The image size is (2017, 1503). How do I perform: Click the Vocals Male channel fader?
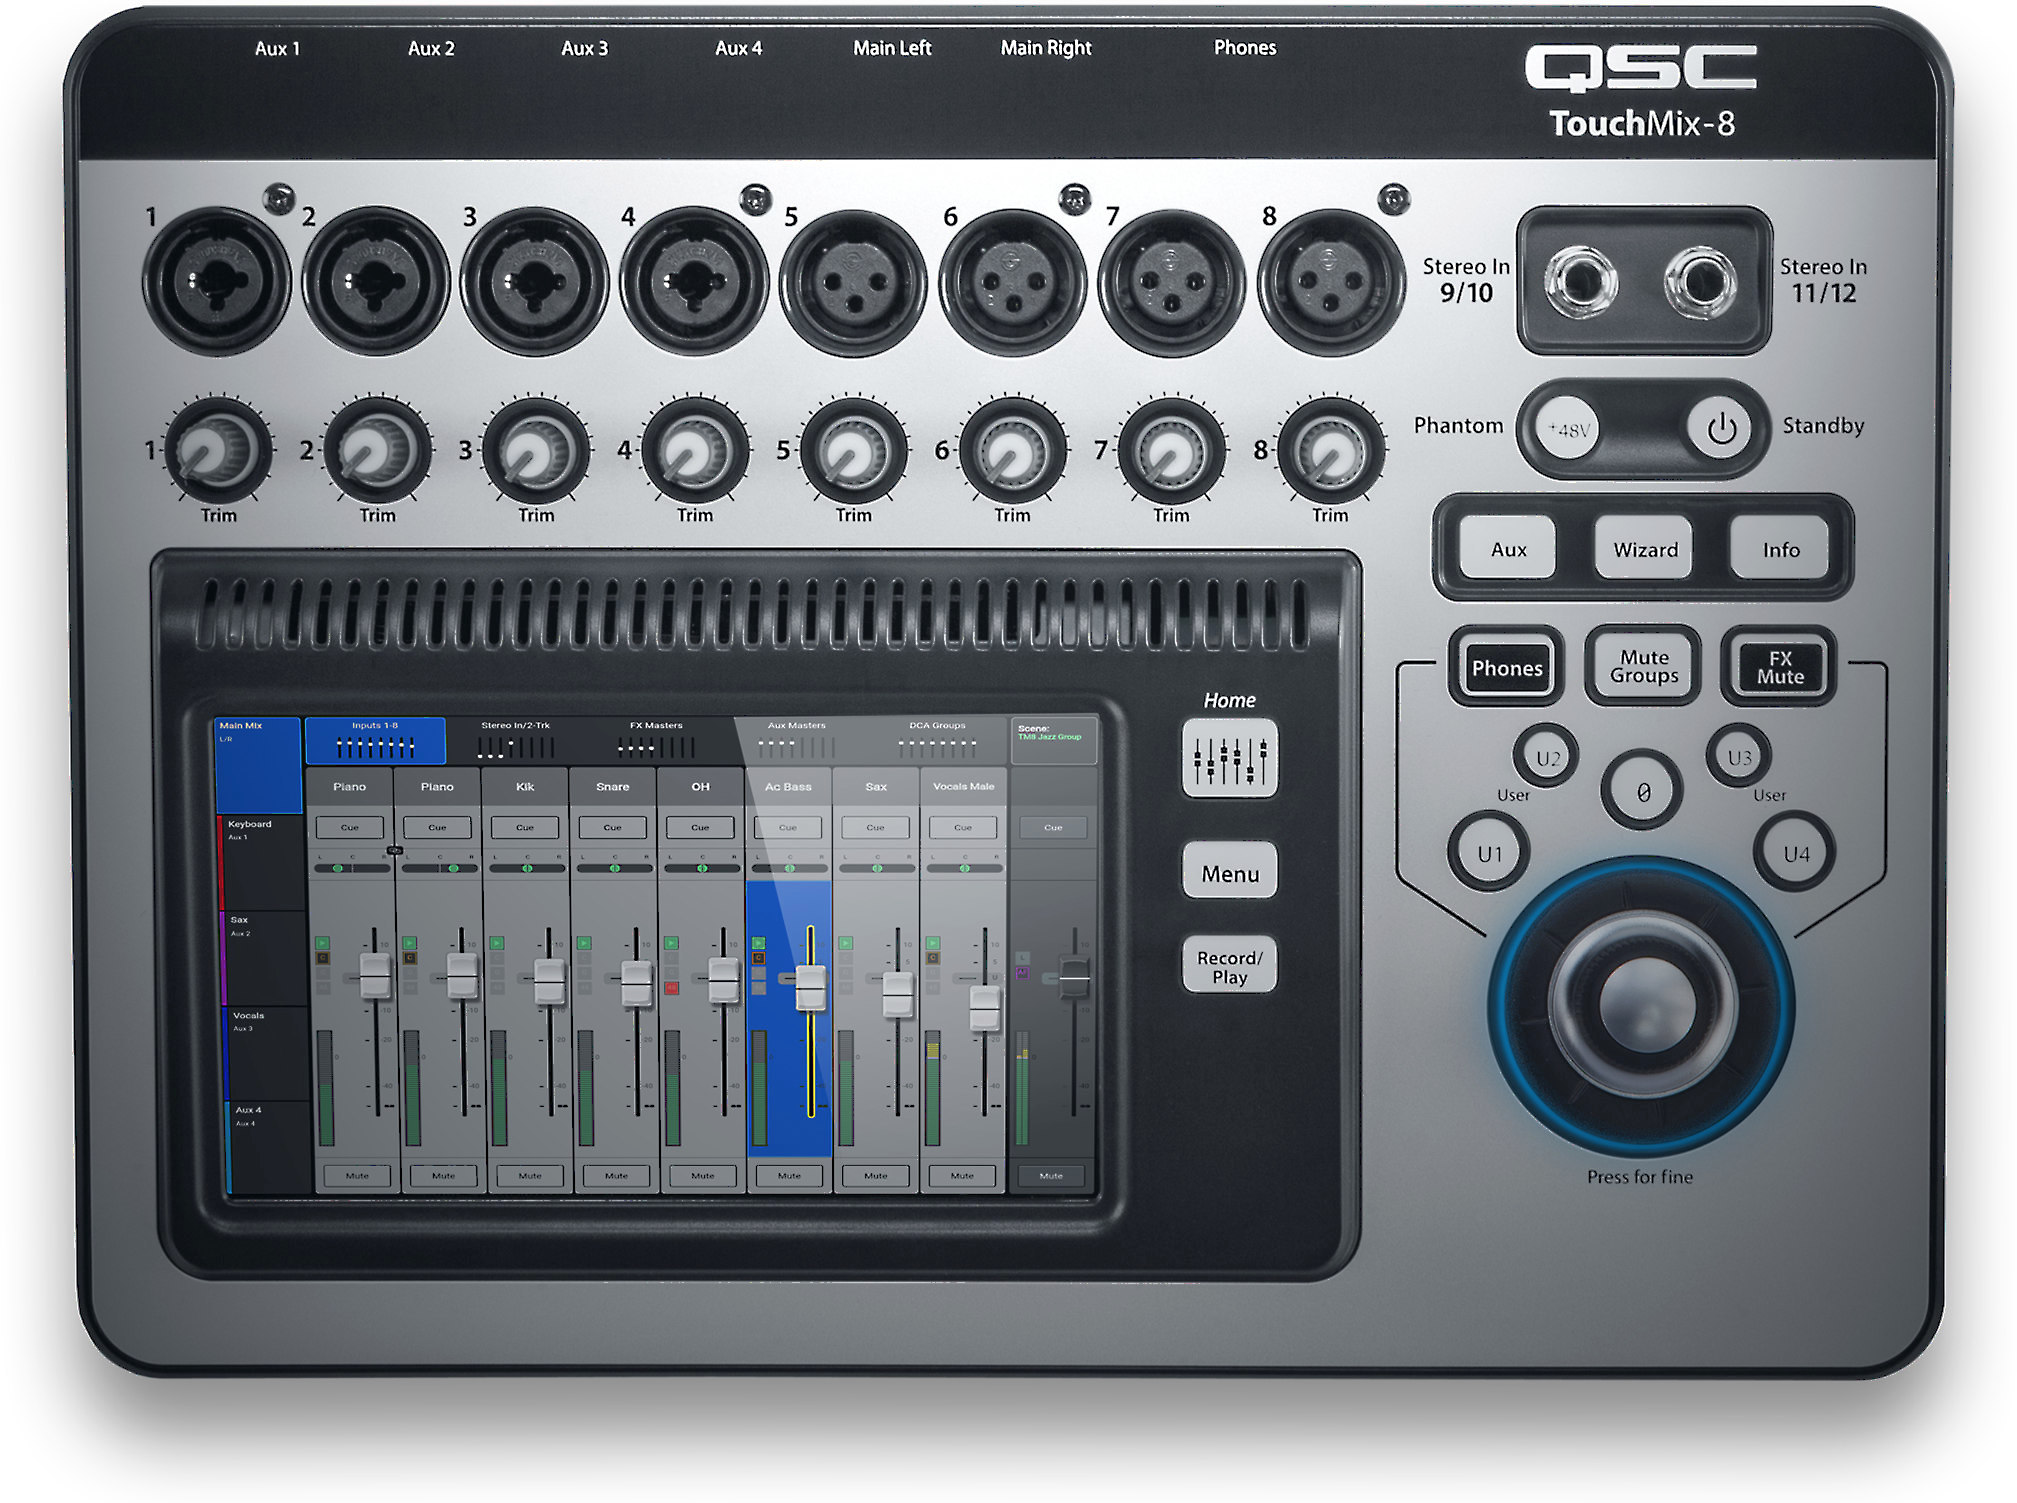click(985, 1007)
